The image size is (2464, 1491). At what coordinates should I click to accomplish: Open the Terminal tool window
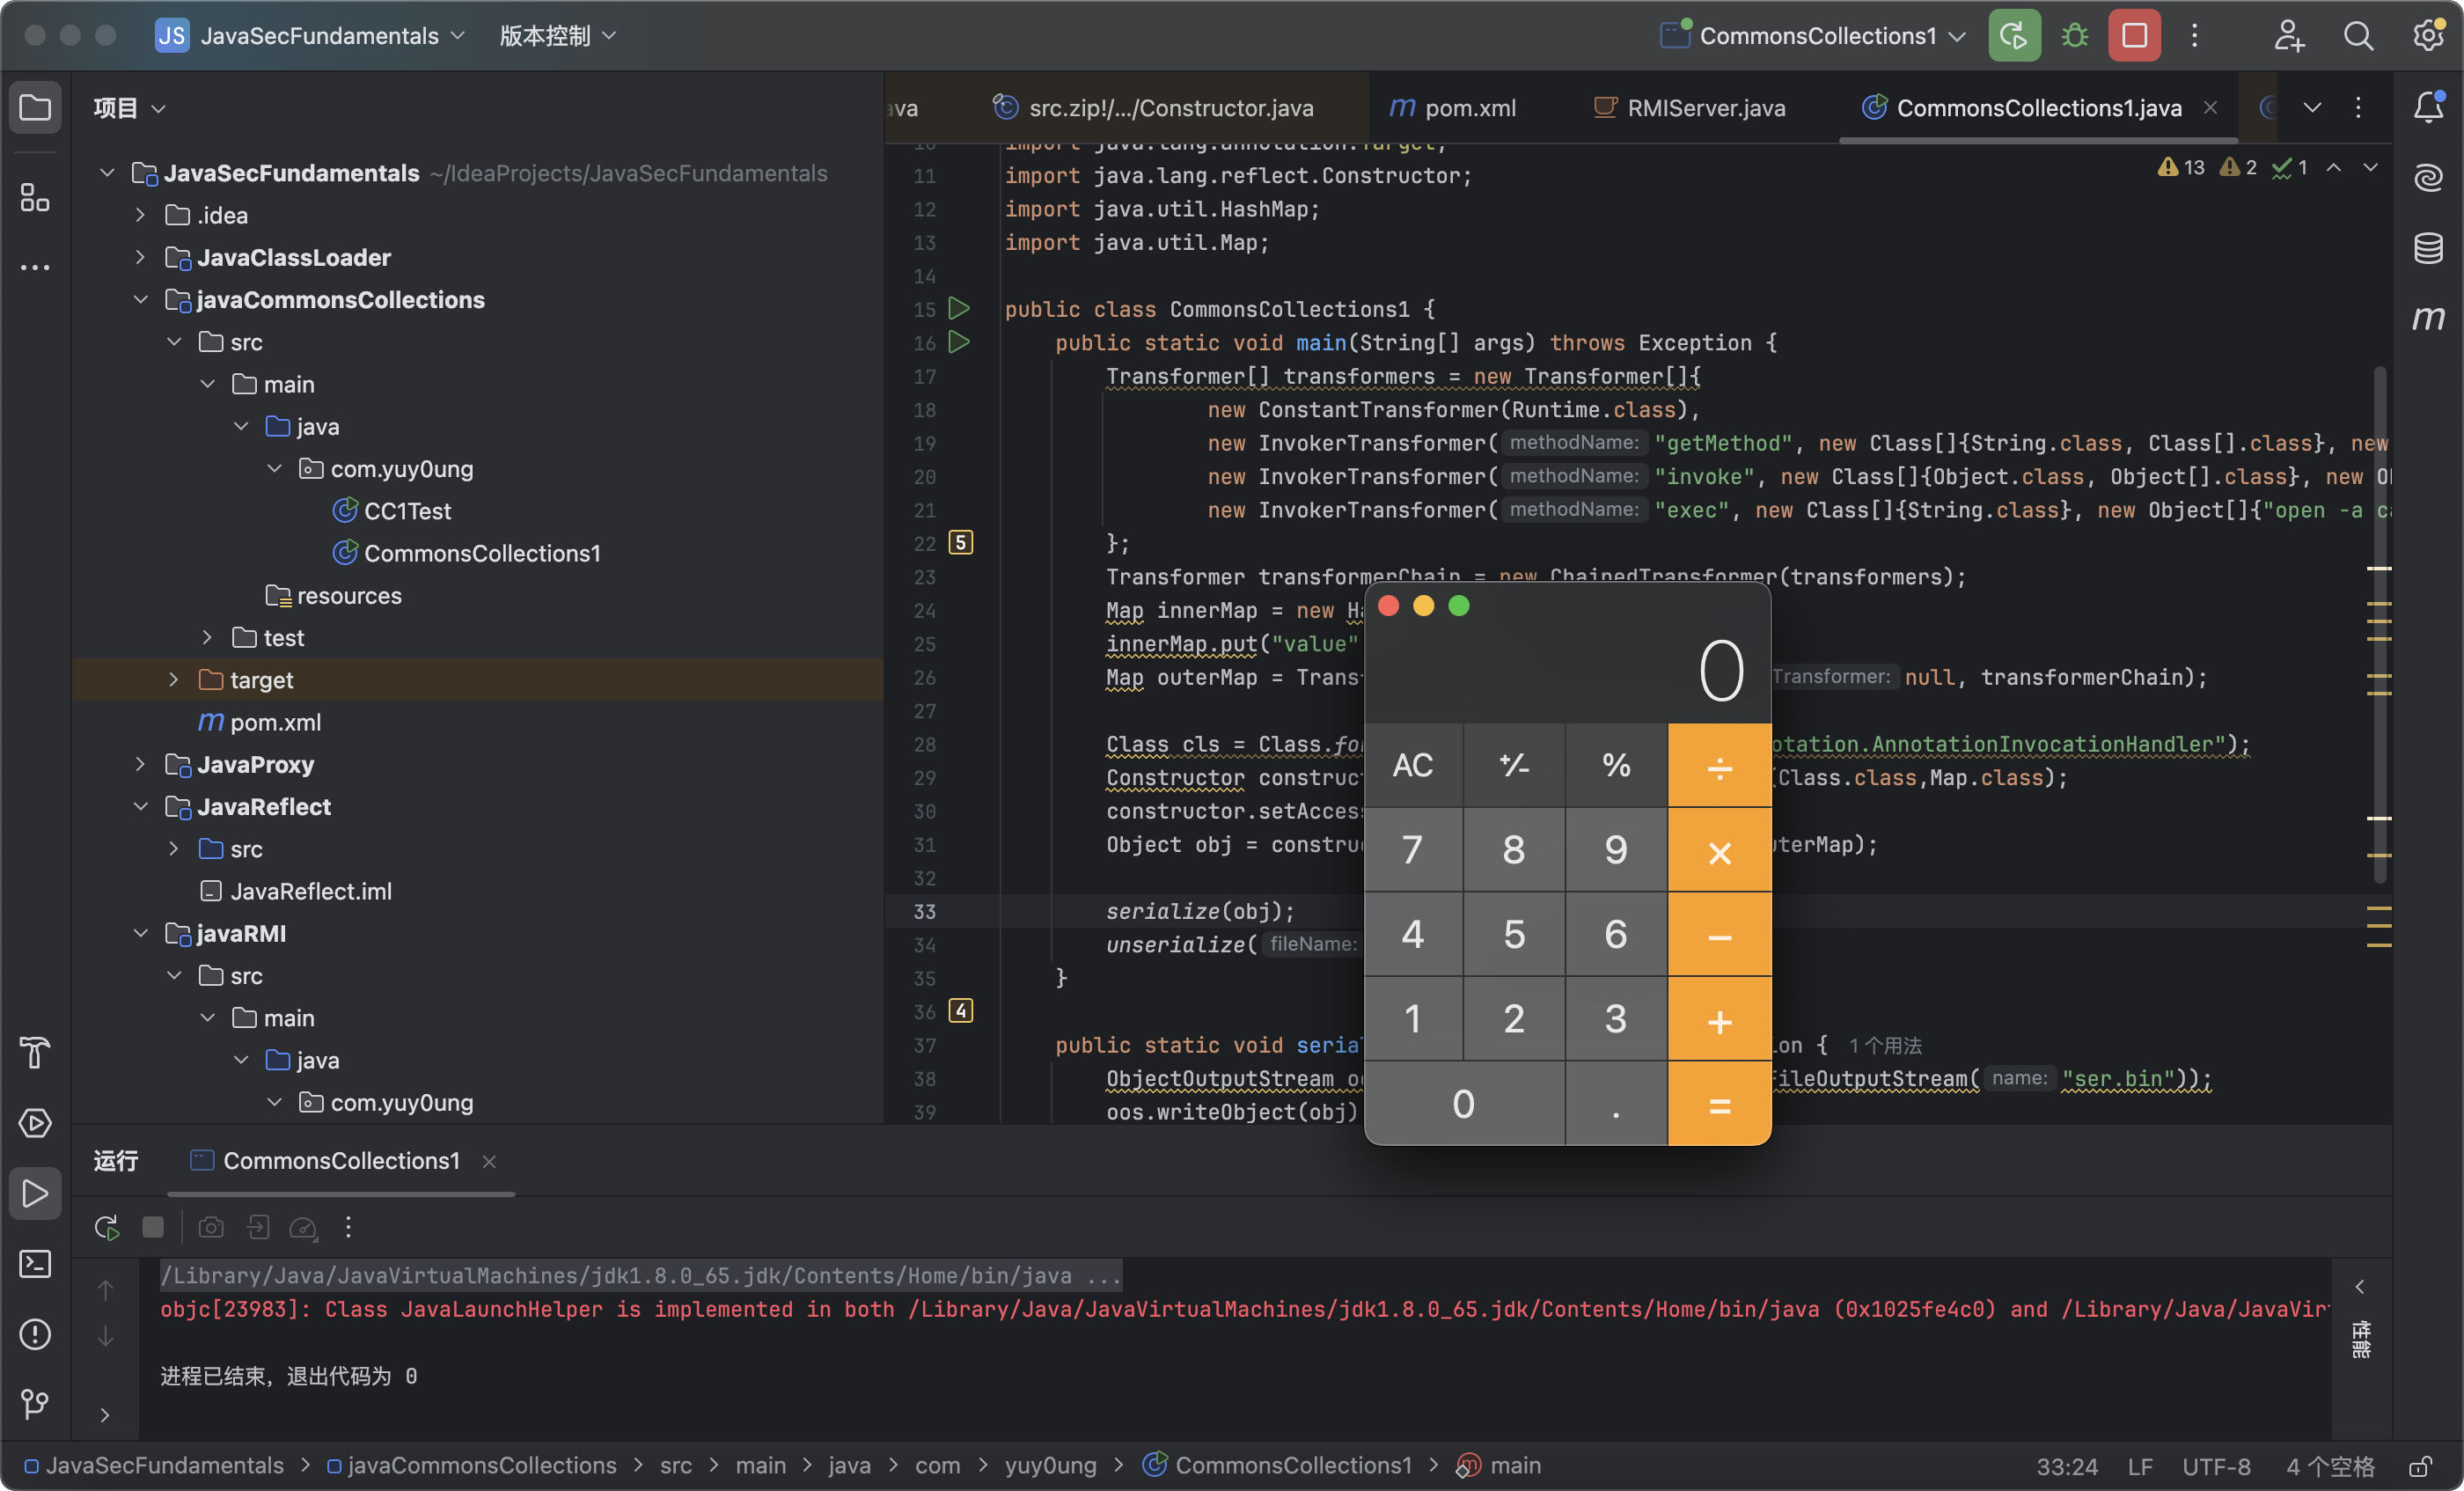tap(35, 1264)
